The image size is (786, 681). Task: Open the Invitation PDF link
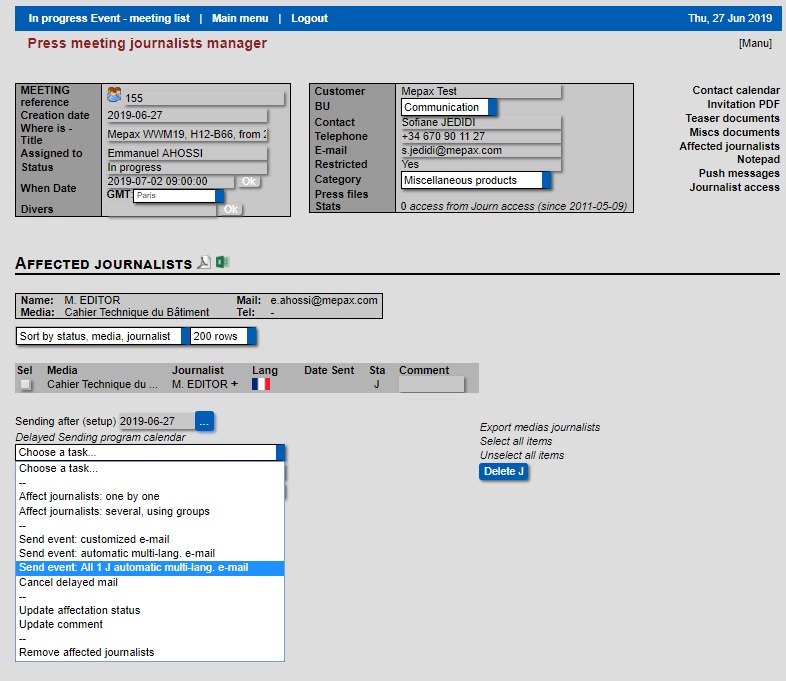(x=743, y=104)
